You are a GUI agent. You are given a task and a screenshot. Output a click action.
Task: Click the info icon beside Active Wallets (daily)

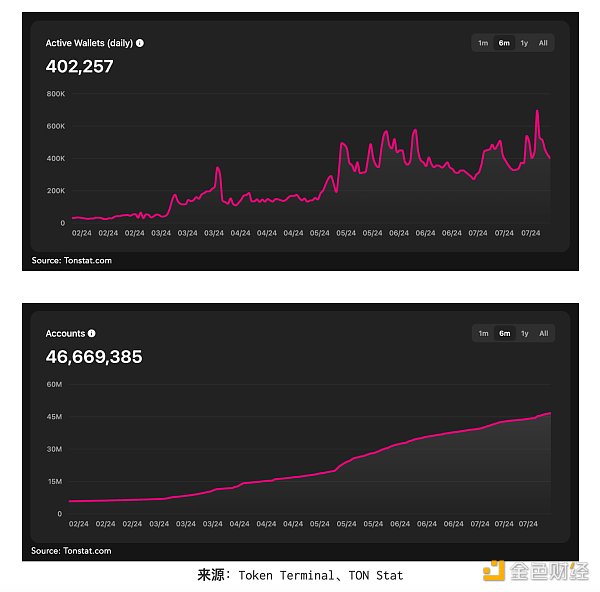click(x=140, y=43)
